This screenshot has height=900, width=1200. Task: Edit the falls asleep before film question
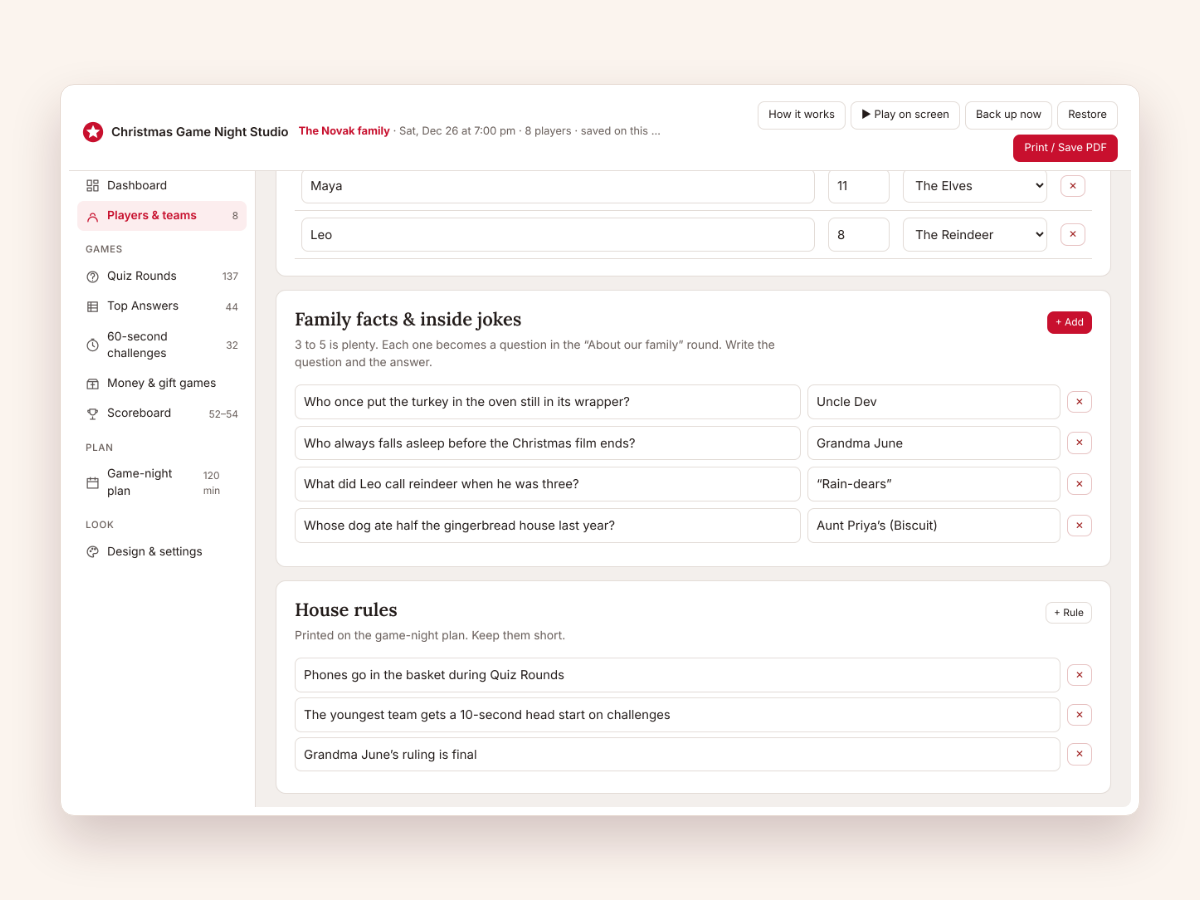548,443
